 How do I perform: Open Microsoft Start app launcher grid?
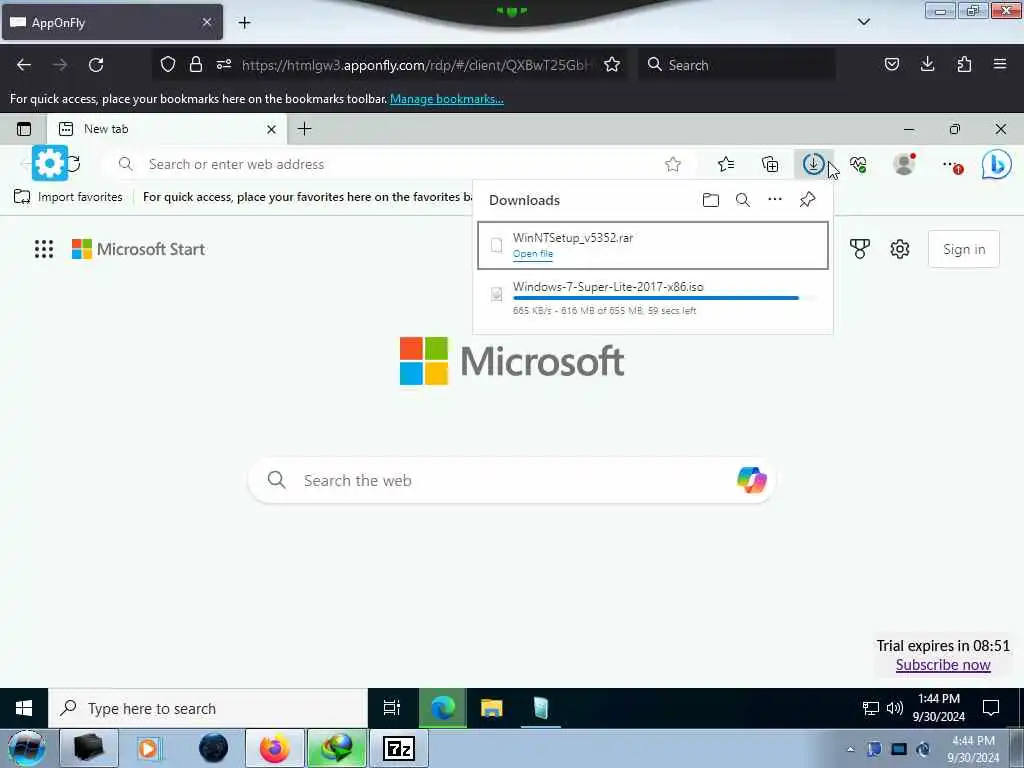[44, 249]
